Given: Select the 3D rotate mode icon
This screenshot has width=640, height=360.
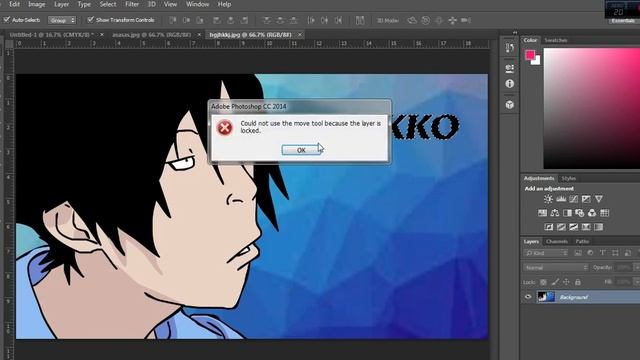Looking at the screenshot, I should (412, 20).
